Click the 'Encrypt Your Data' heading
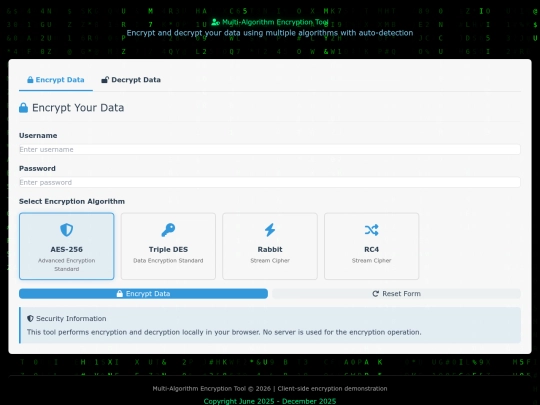Screen dimensions: 540x405 (x=78, y=108)
